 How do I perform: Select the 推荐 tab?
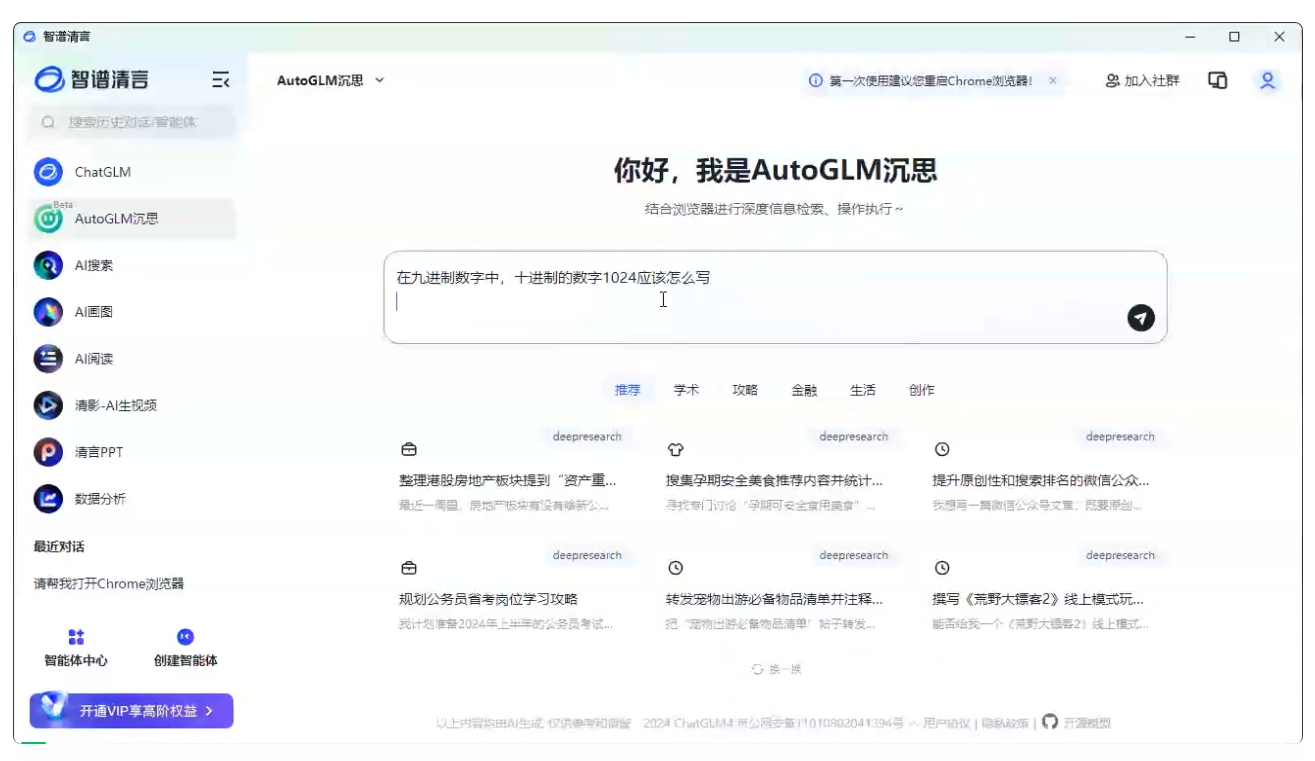point(627,390)
